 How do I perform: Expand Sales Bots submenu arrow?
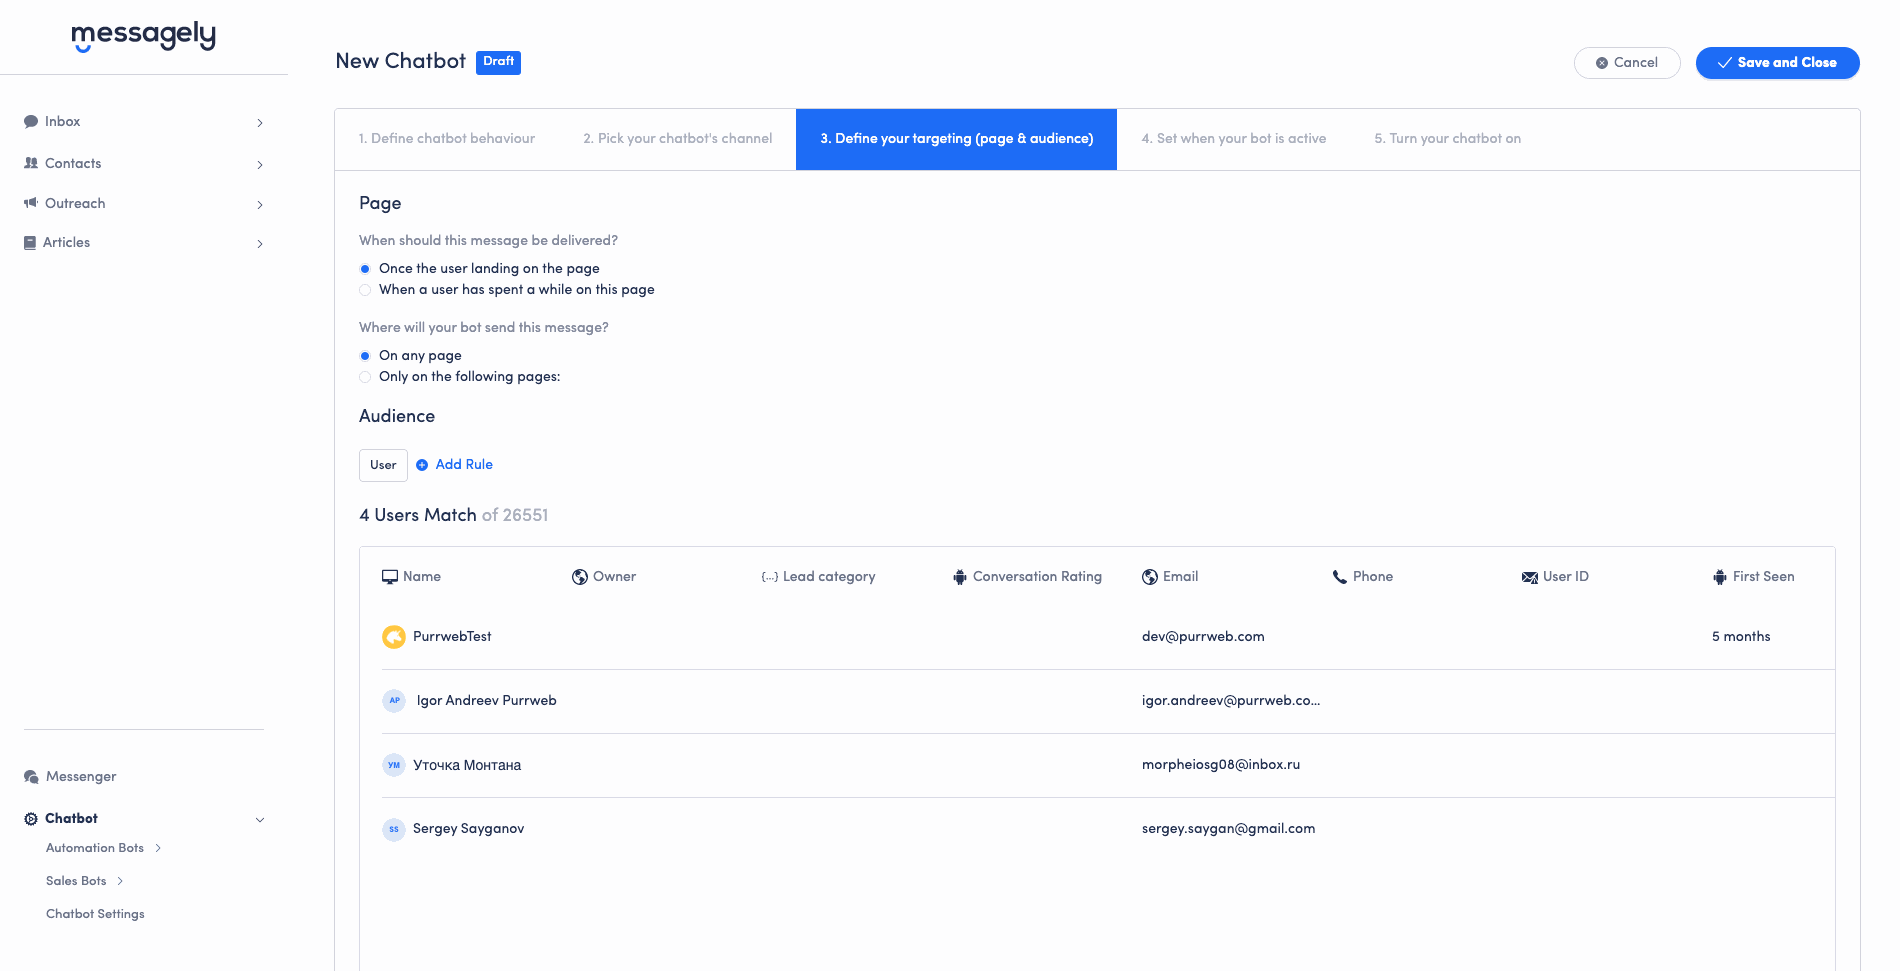120,881
